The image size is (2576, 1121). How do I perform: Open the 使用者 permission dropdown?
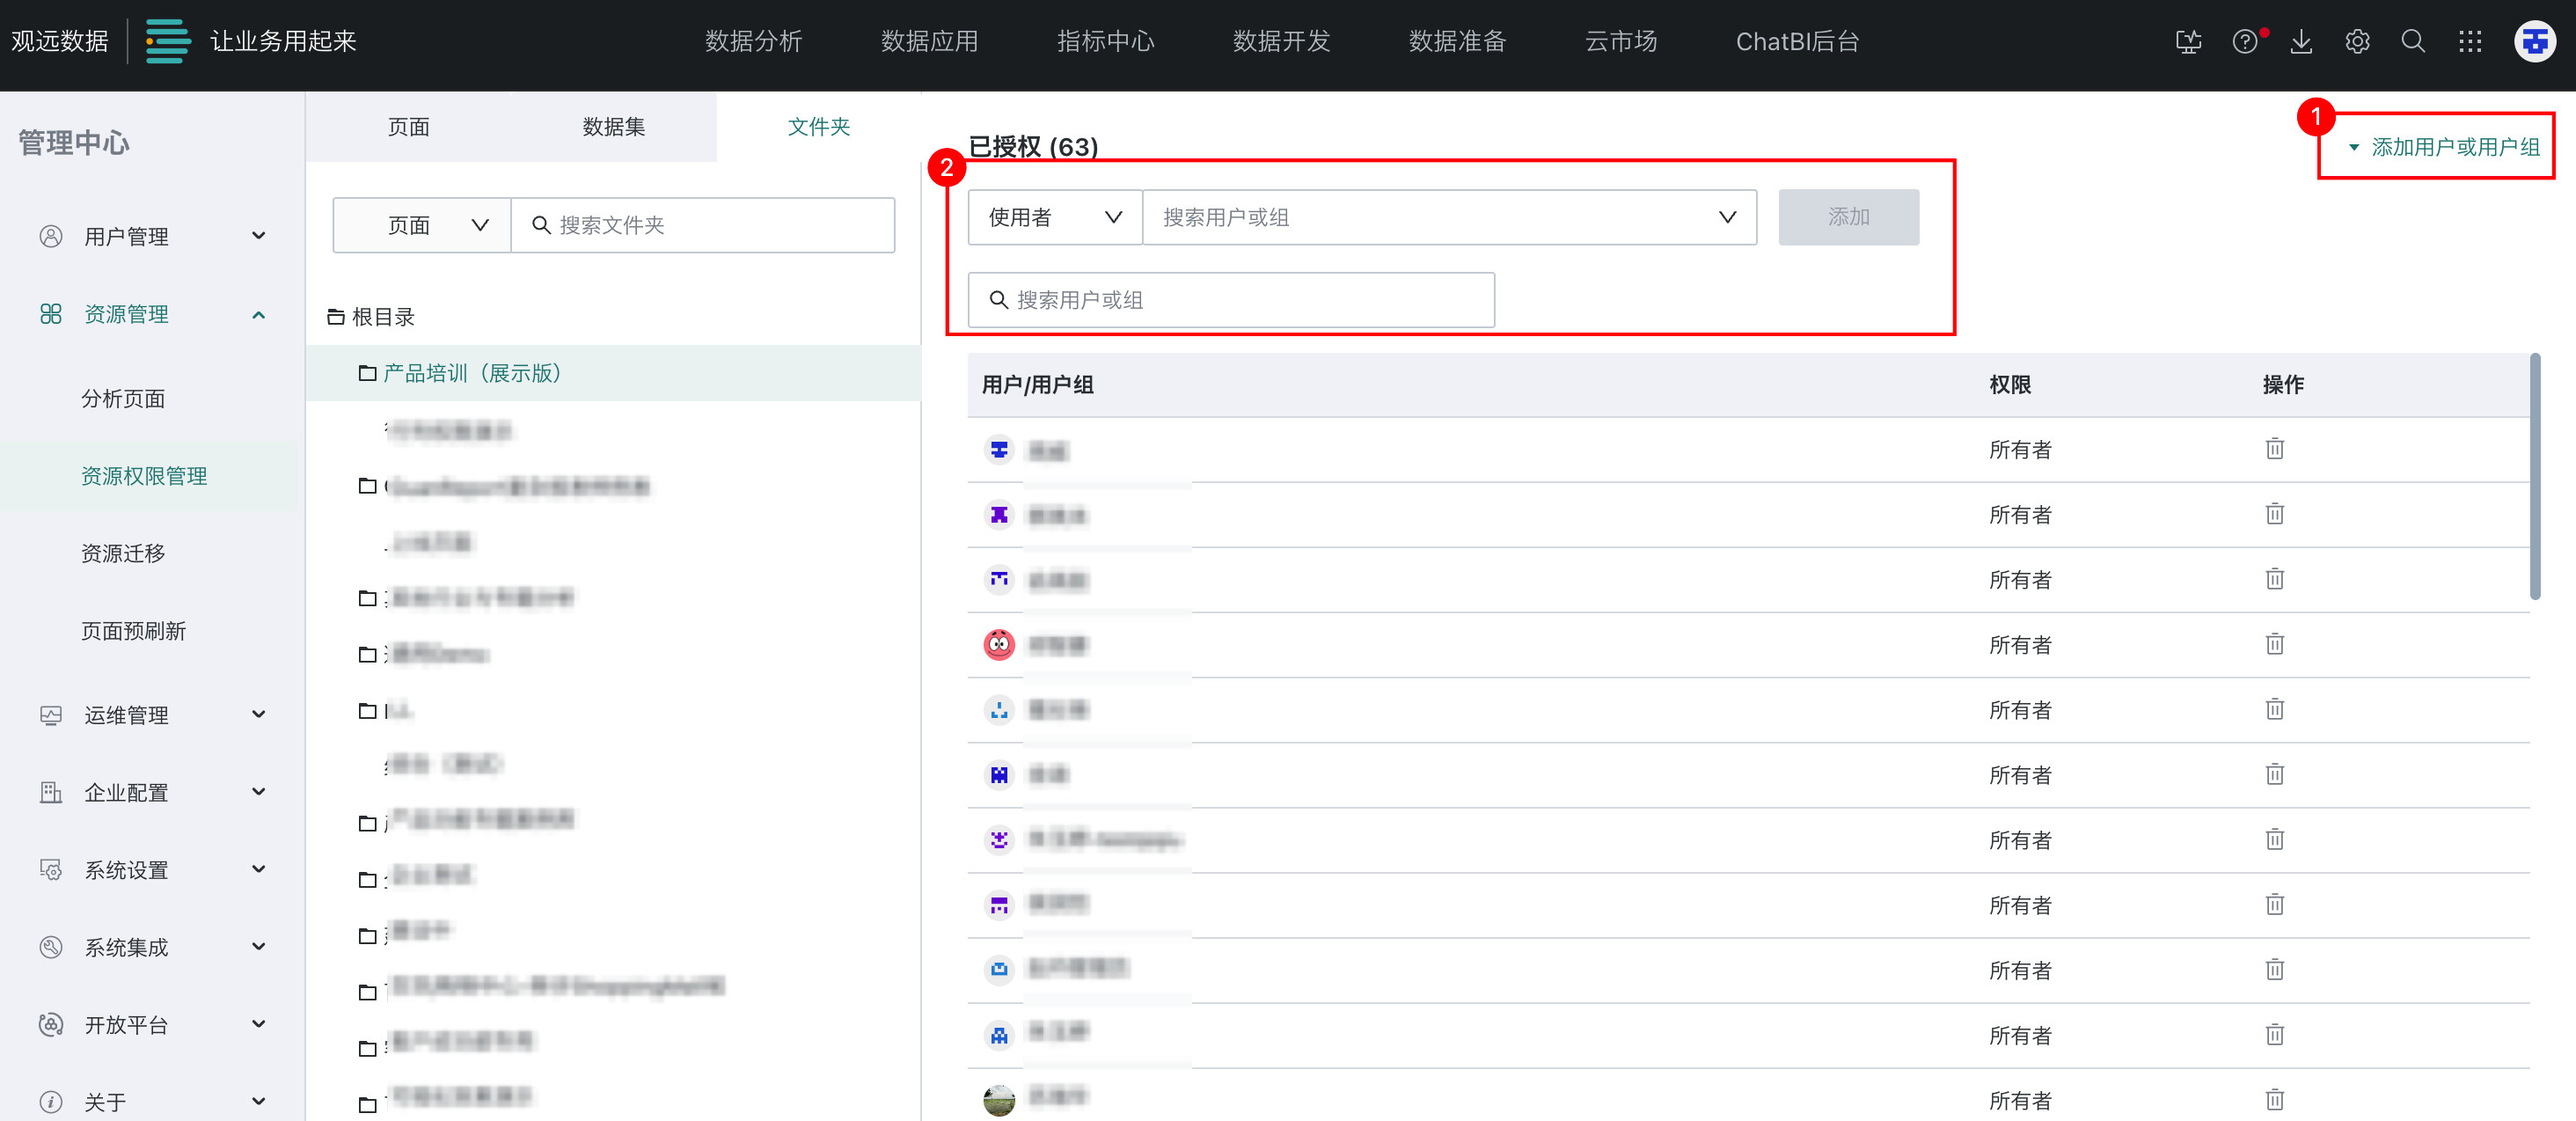[x=1054, y=217]
